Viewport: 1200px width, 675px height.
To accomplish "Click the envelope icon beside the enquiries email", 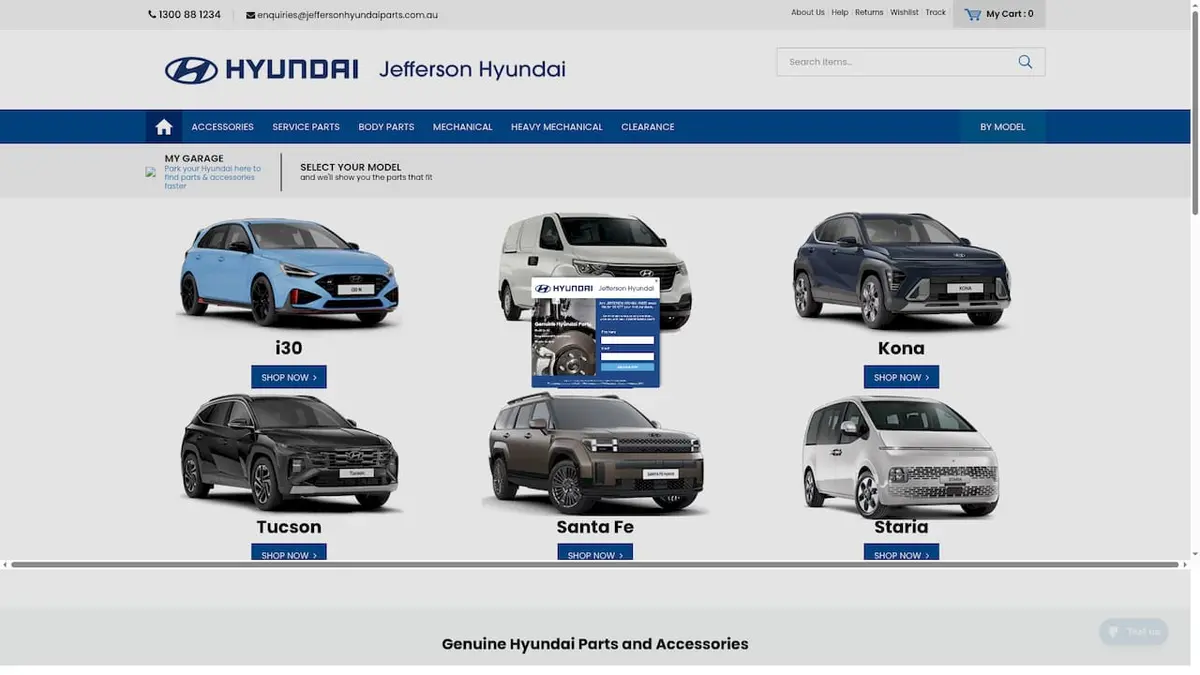I will (250, 15).
